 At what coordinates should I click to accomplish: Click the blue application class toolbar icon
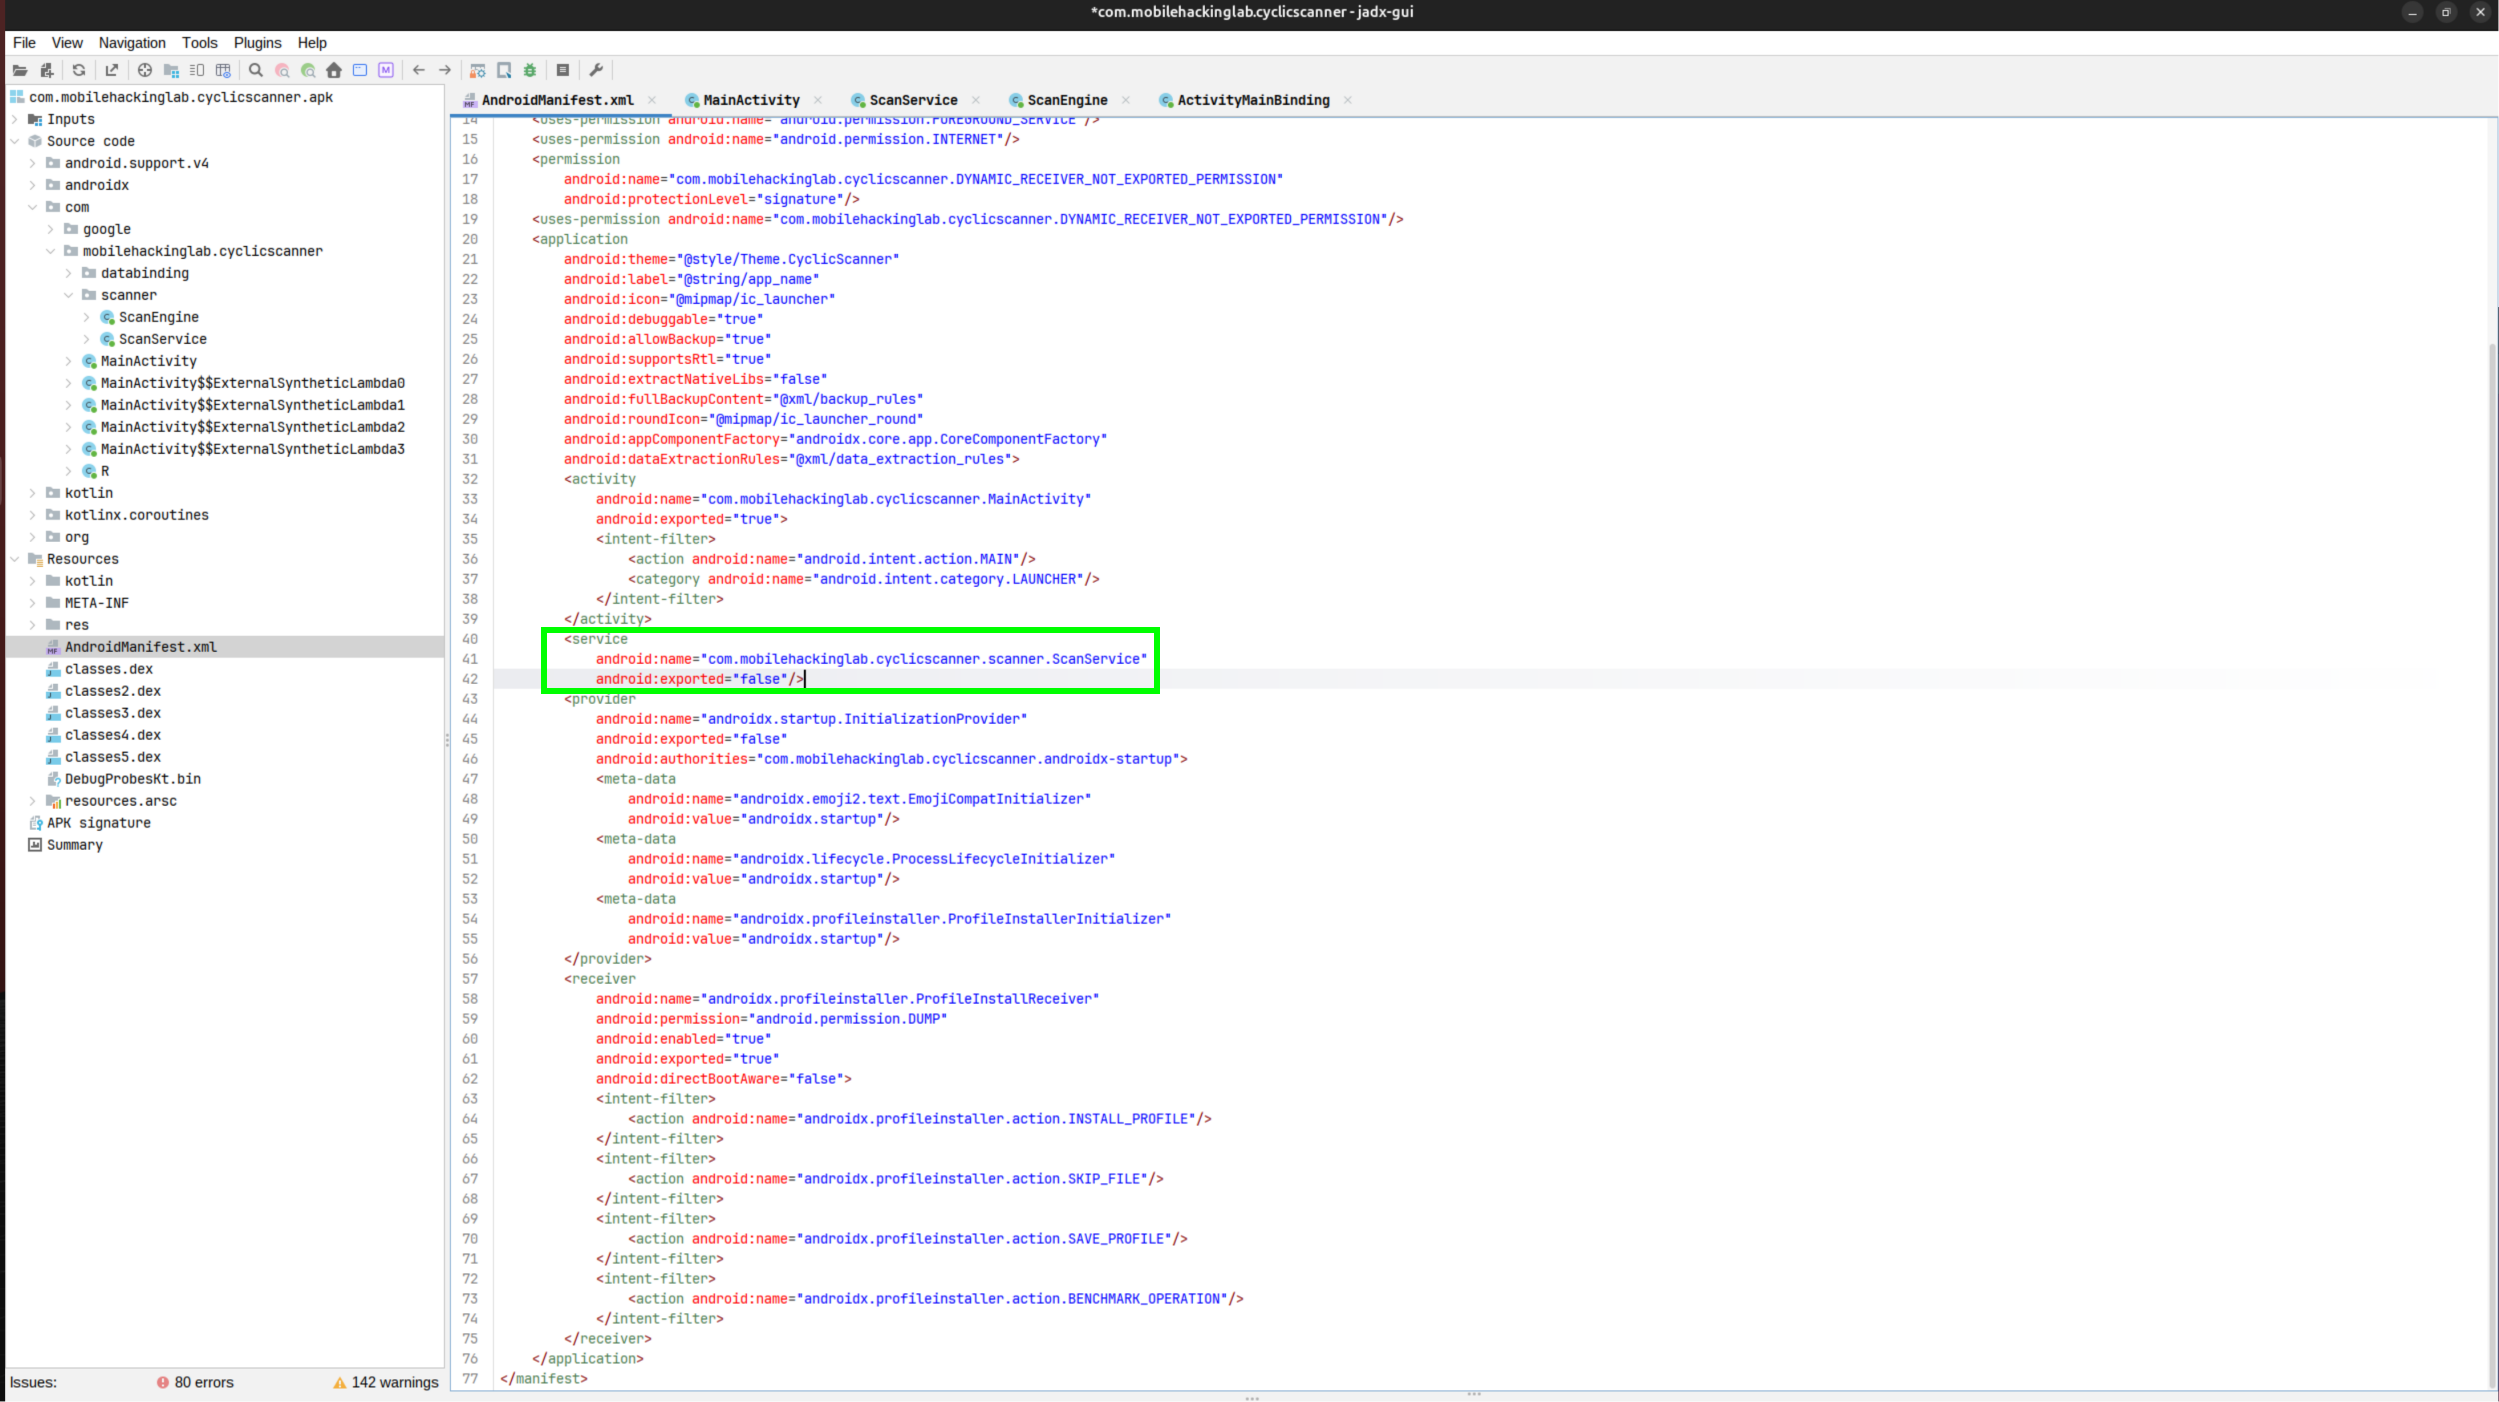point(360,70)
